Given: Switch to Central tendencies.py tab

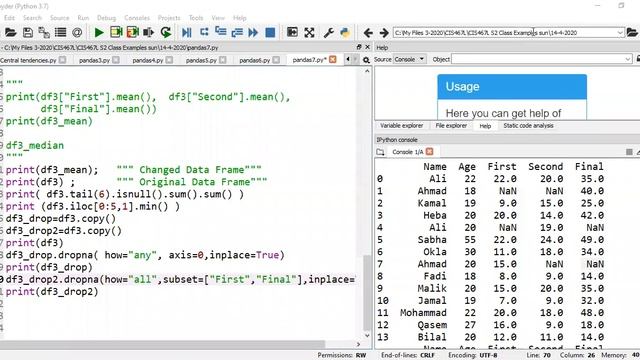Looking at the screenshot, I should point(28,60).
